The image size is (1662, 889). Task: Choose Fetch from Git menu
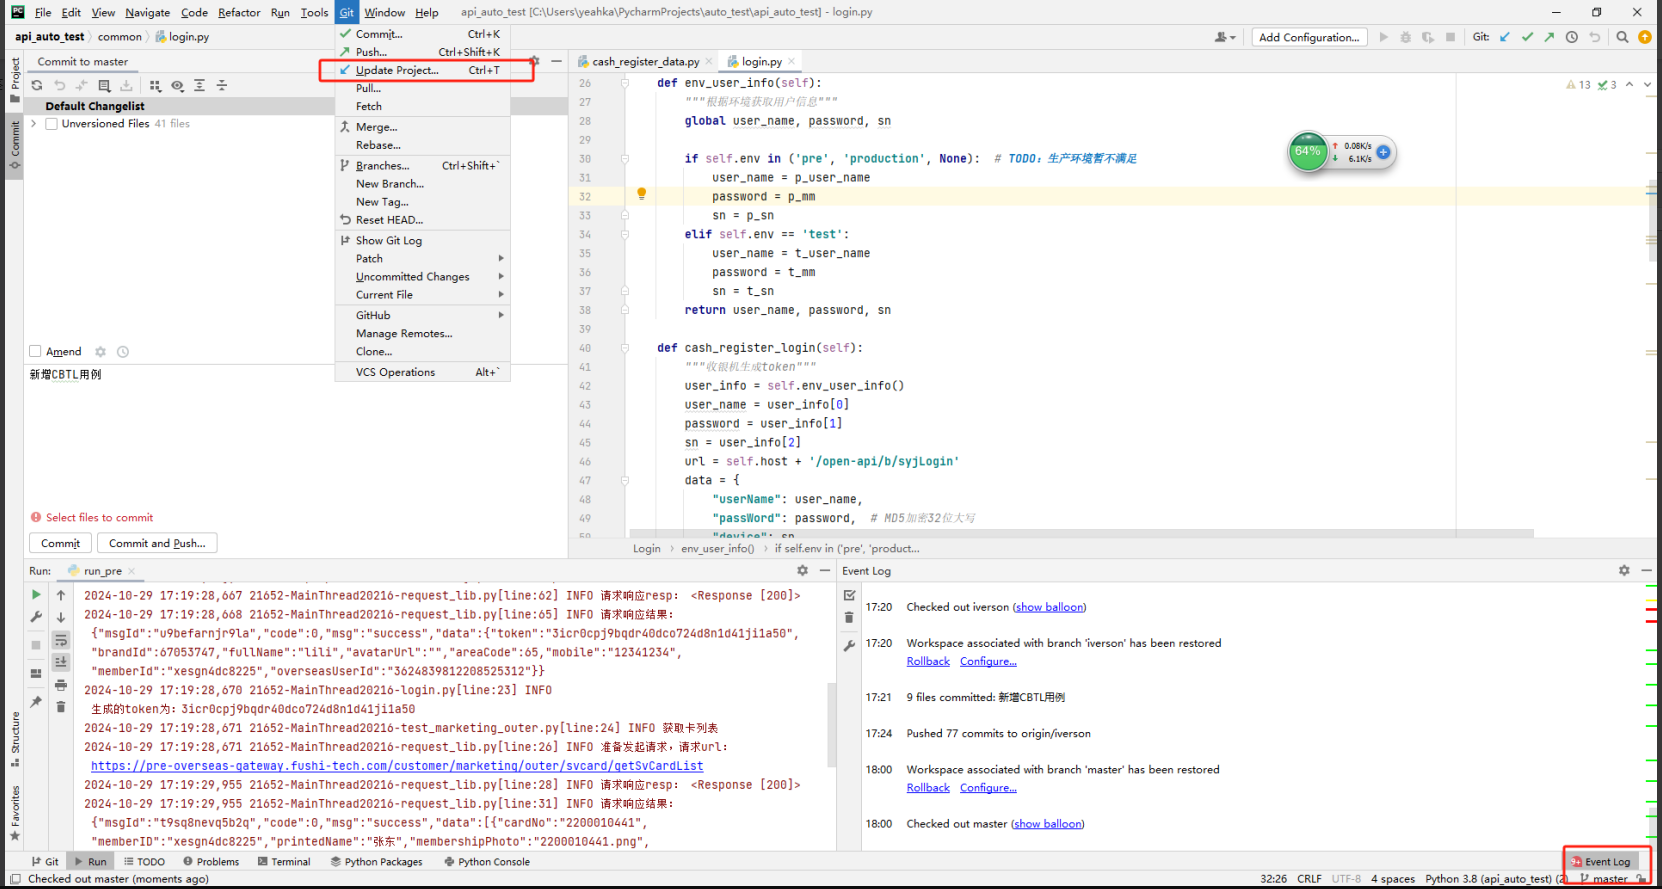point(423,106)
